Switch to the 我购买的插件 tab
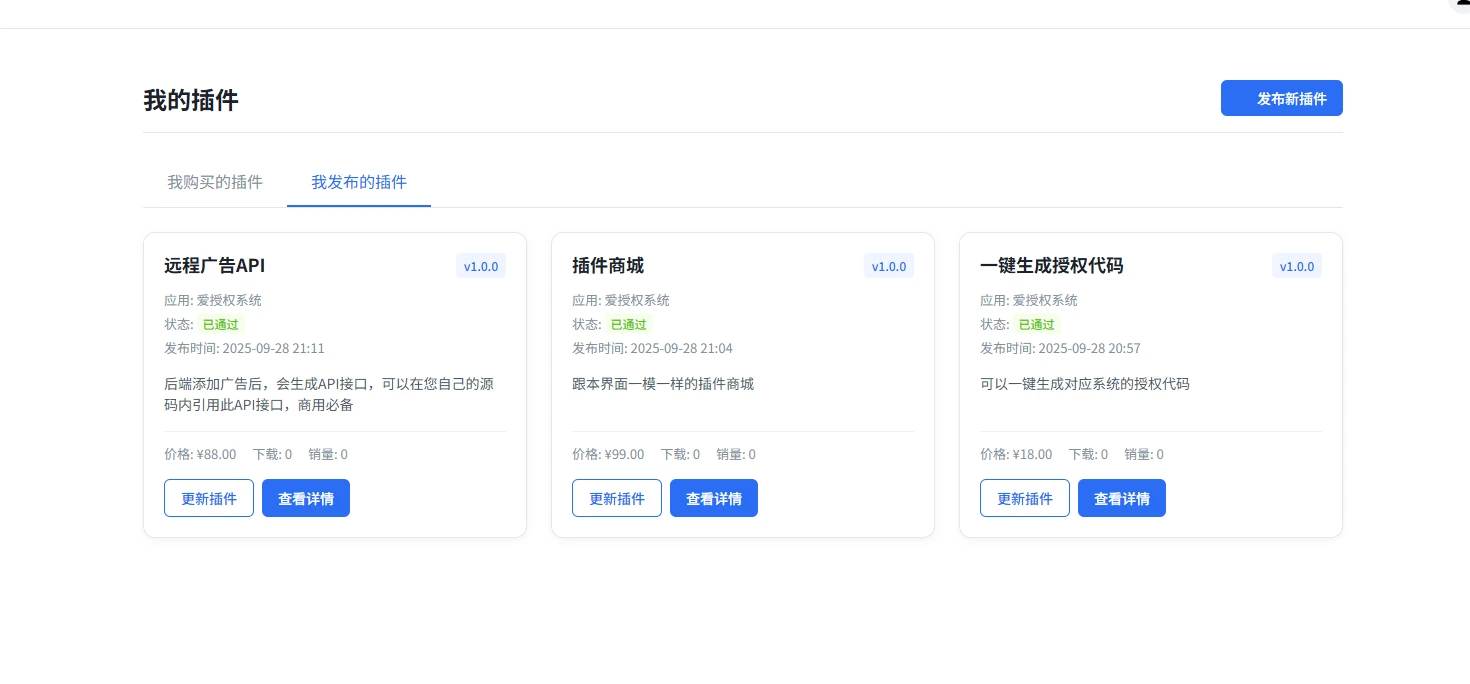1470x684 pixels. click(214, 182)
